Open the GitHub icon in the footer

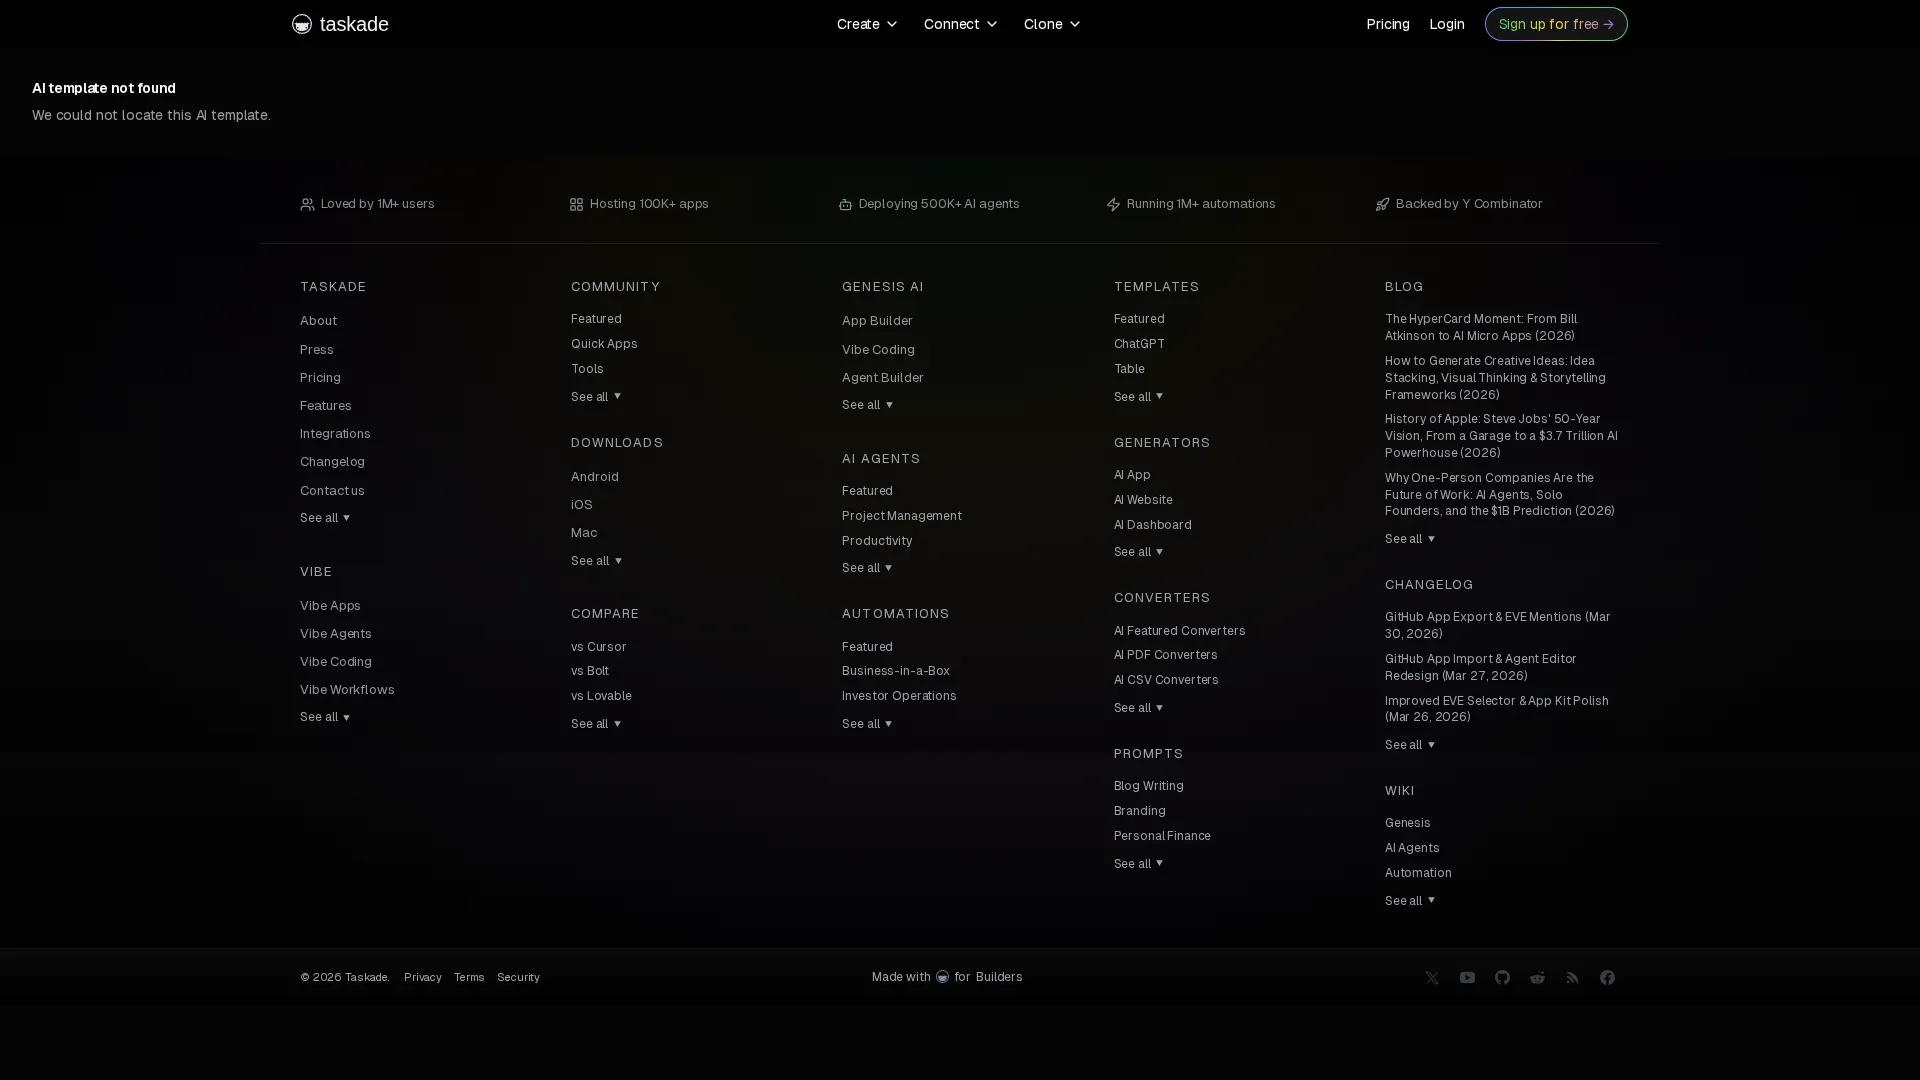click(x=1502, y=977)
